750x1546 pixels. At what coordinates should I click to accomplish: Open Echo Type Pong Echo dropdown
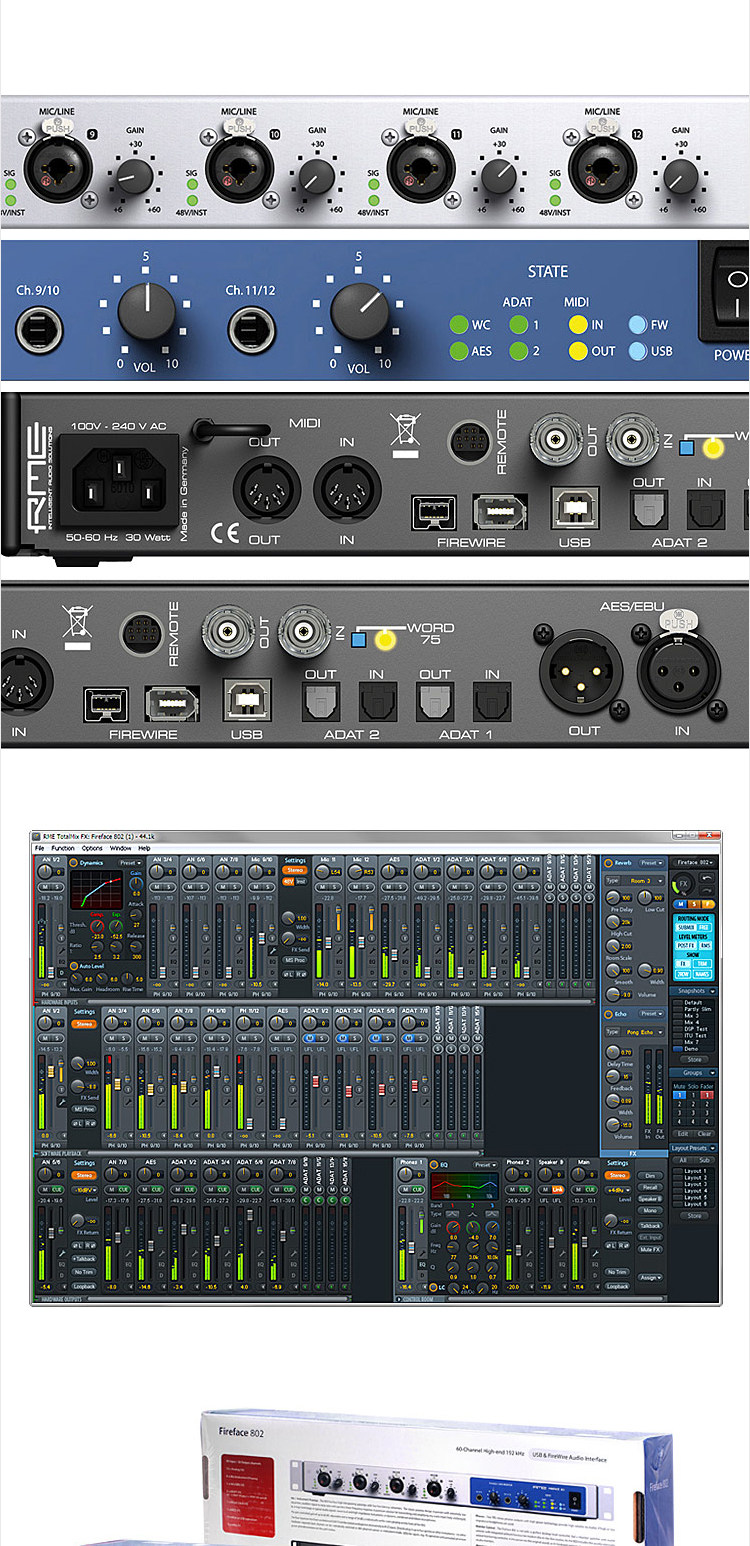pos(642,1032)
